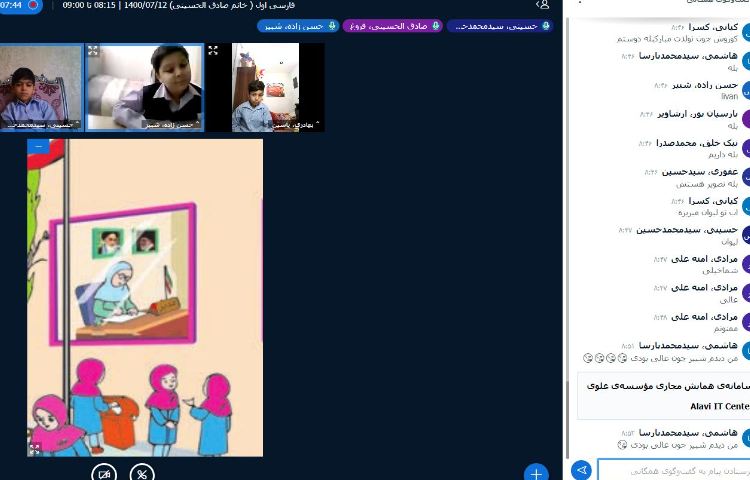
Task: Click Alavi IT Center welcome message
Action: pyautogui.click(x=664, y=396)
